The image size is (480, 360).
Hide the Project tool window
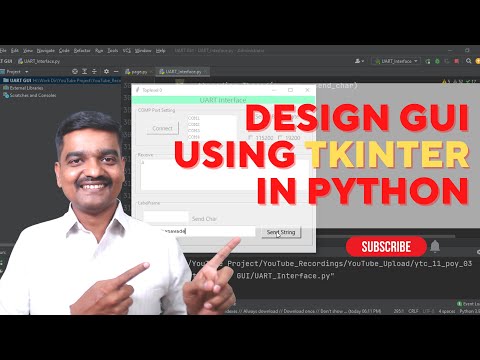point(116,71)
